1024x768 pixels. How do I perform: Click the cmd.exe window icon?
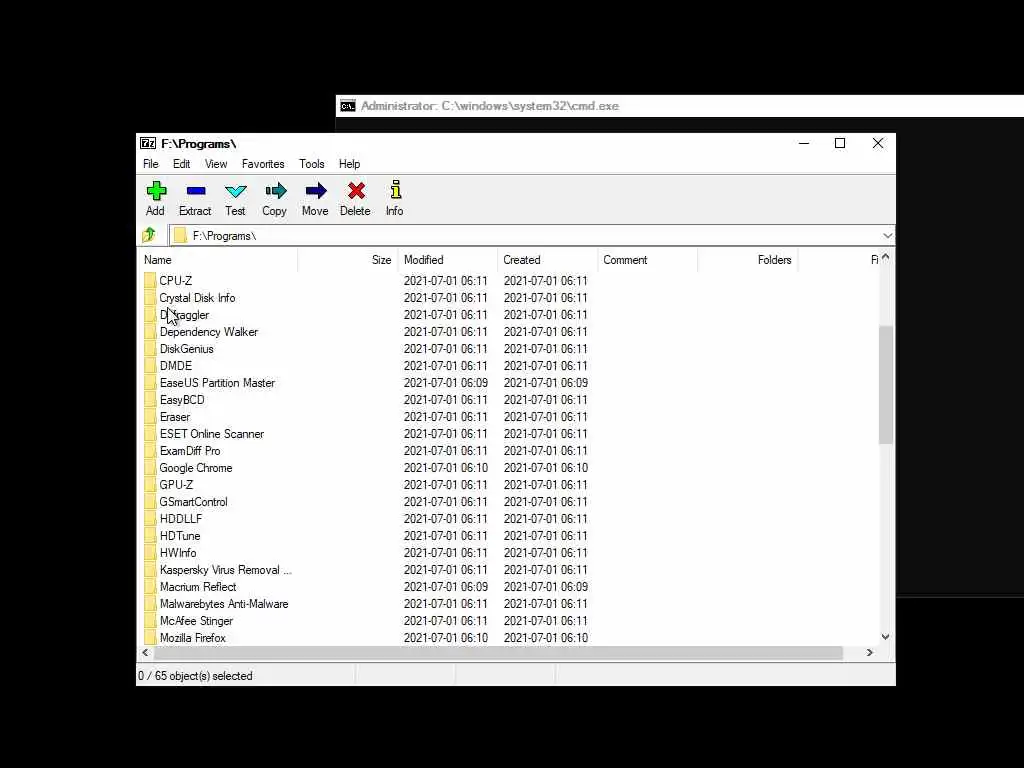348,106
